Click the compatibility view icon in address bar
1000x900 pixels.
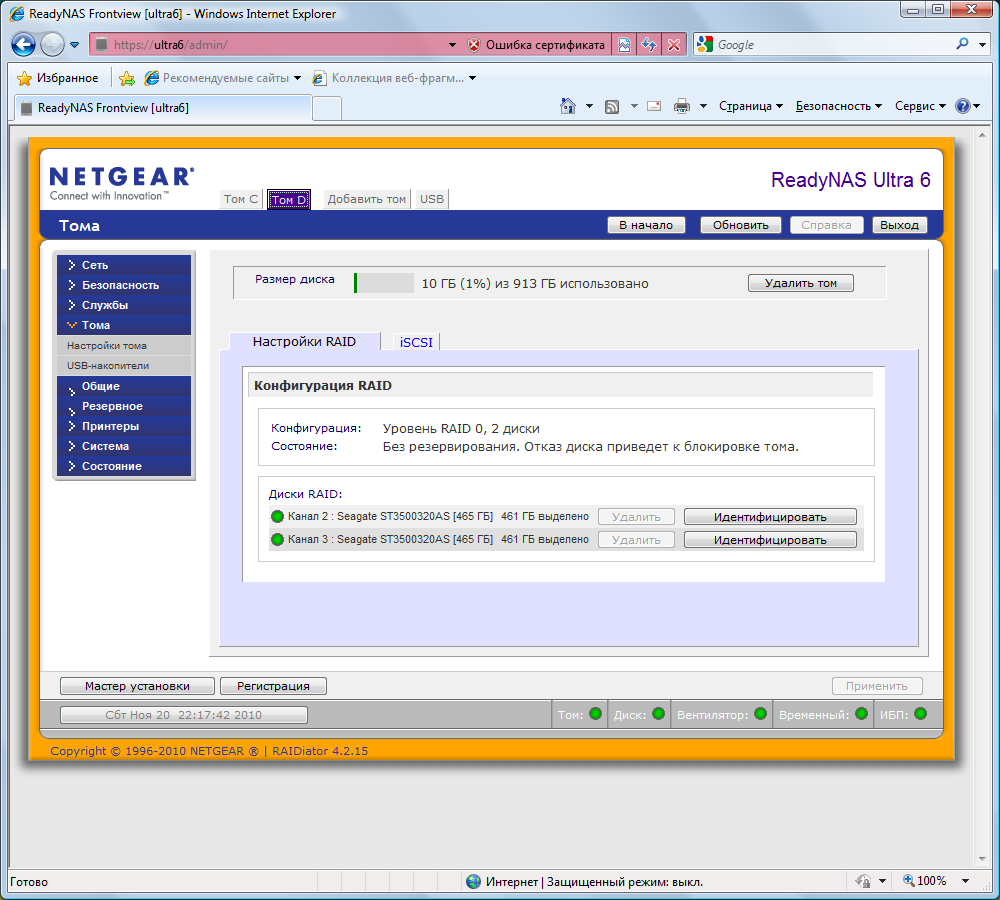pyautogui.click(x=624, y=45)
